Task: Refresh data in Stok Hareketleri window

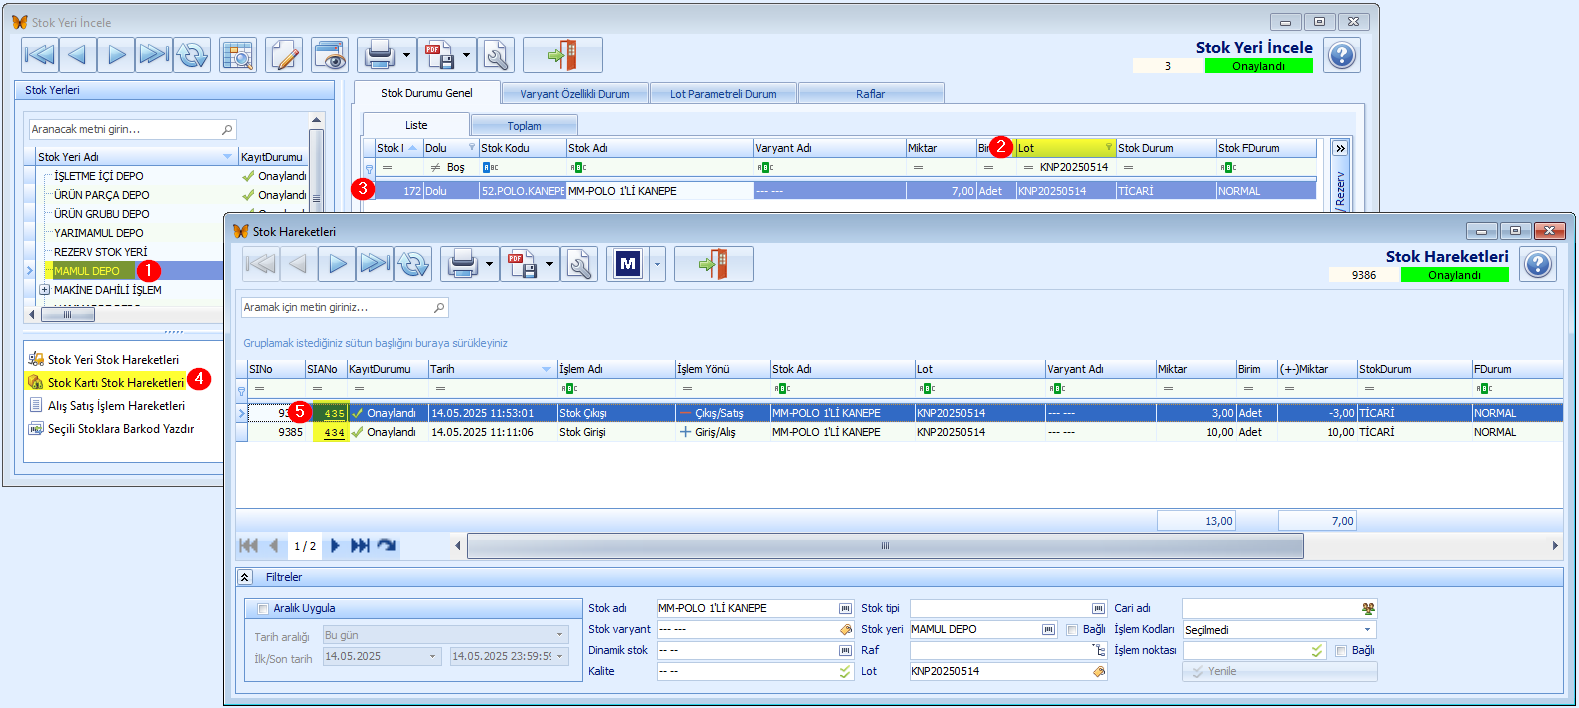Action: click(413, 264)
